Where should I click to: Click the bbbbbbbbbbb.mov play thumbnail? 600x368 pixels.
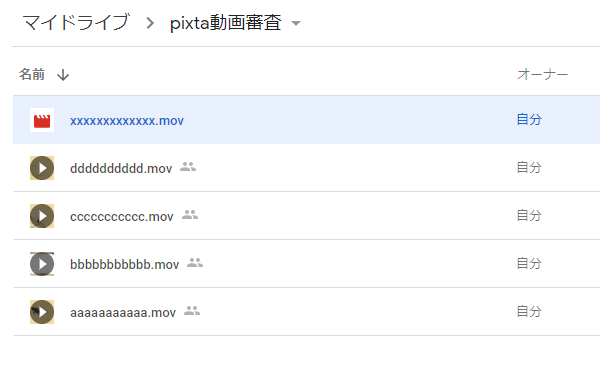pos(42,264)
